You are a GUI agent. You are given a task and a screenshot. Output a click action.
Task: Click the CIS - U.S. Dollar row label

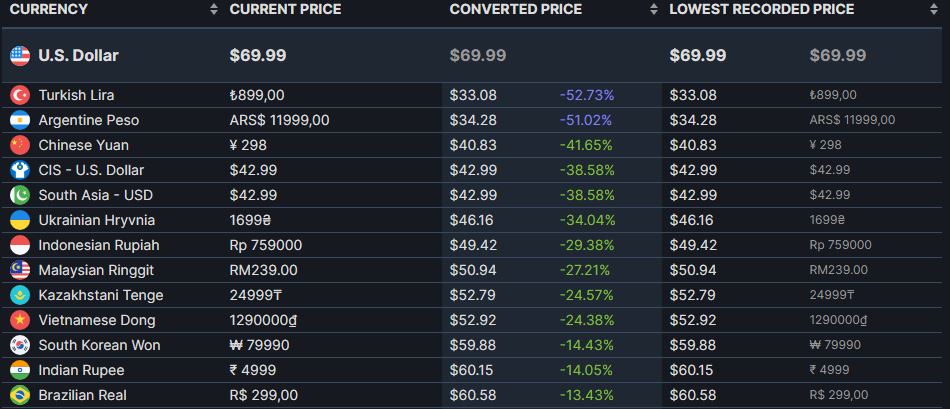pyautogui.click(x=91, y=170)
